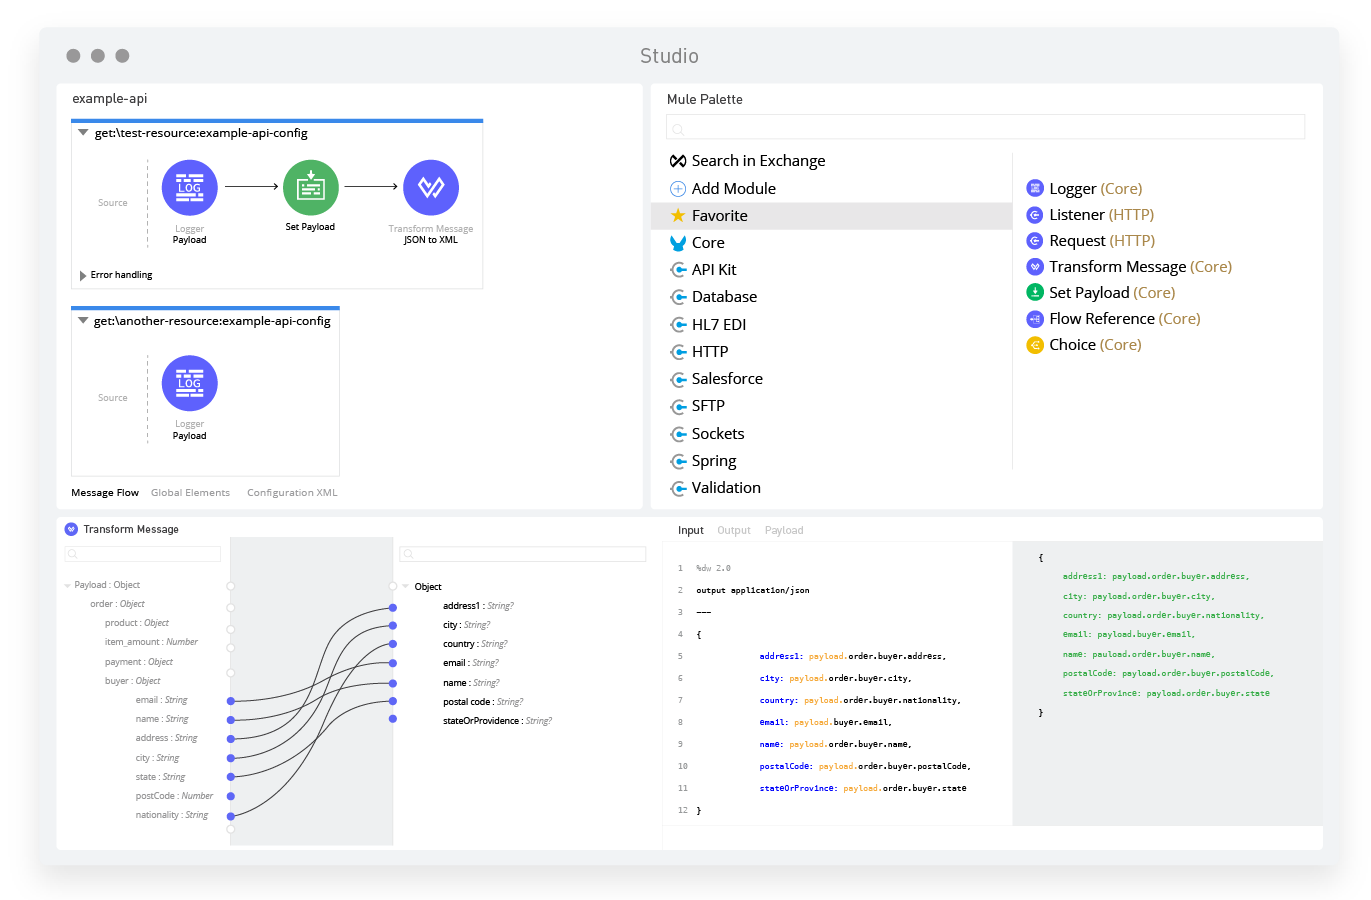Switch to Global Elements tab

(190, 493)
